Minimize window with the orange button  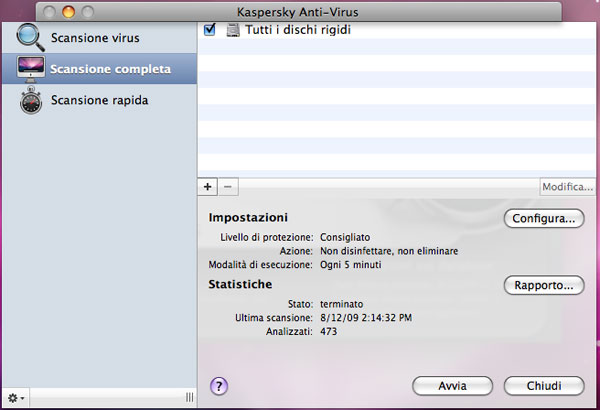click(x=68, y=12)
